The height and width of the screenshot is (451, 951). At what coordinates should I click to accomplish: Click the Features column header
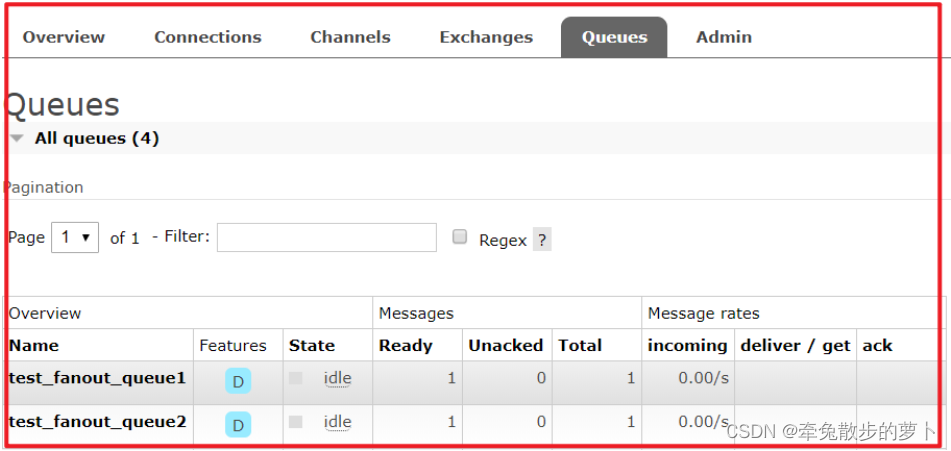tap(233, 346)
